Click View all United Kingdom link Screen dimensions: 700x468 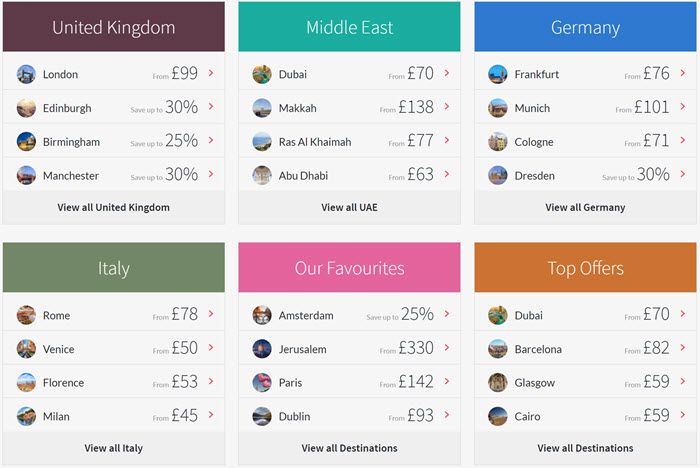tap(113, 207)
